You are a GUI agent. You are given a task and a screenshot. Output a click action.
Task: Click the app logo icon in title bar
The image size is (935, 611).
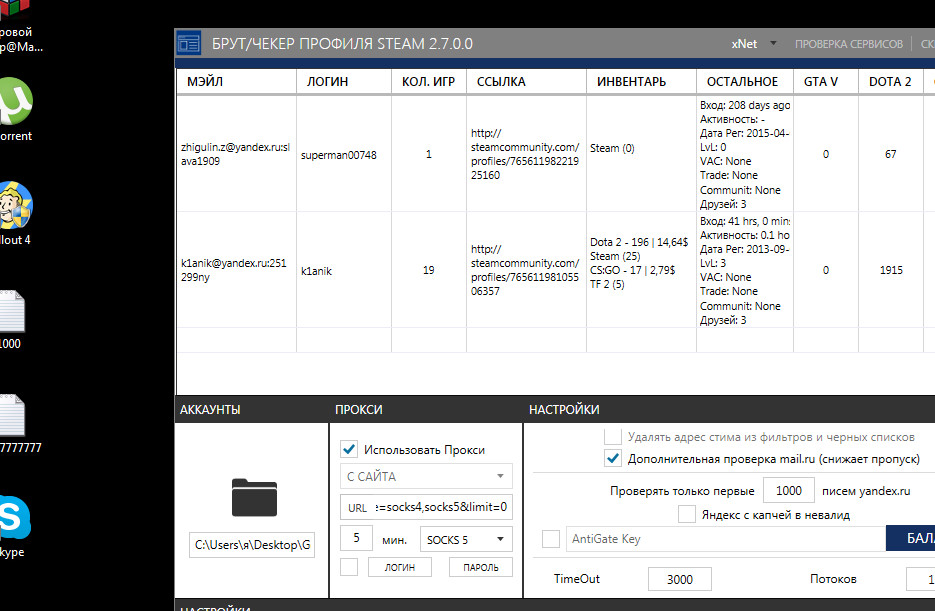click(x=189, y=44)
